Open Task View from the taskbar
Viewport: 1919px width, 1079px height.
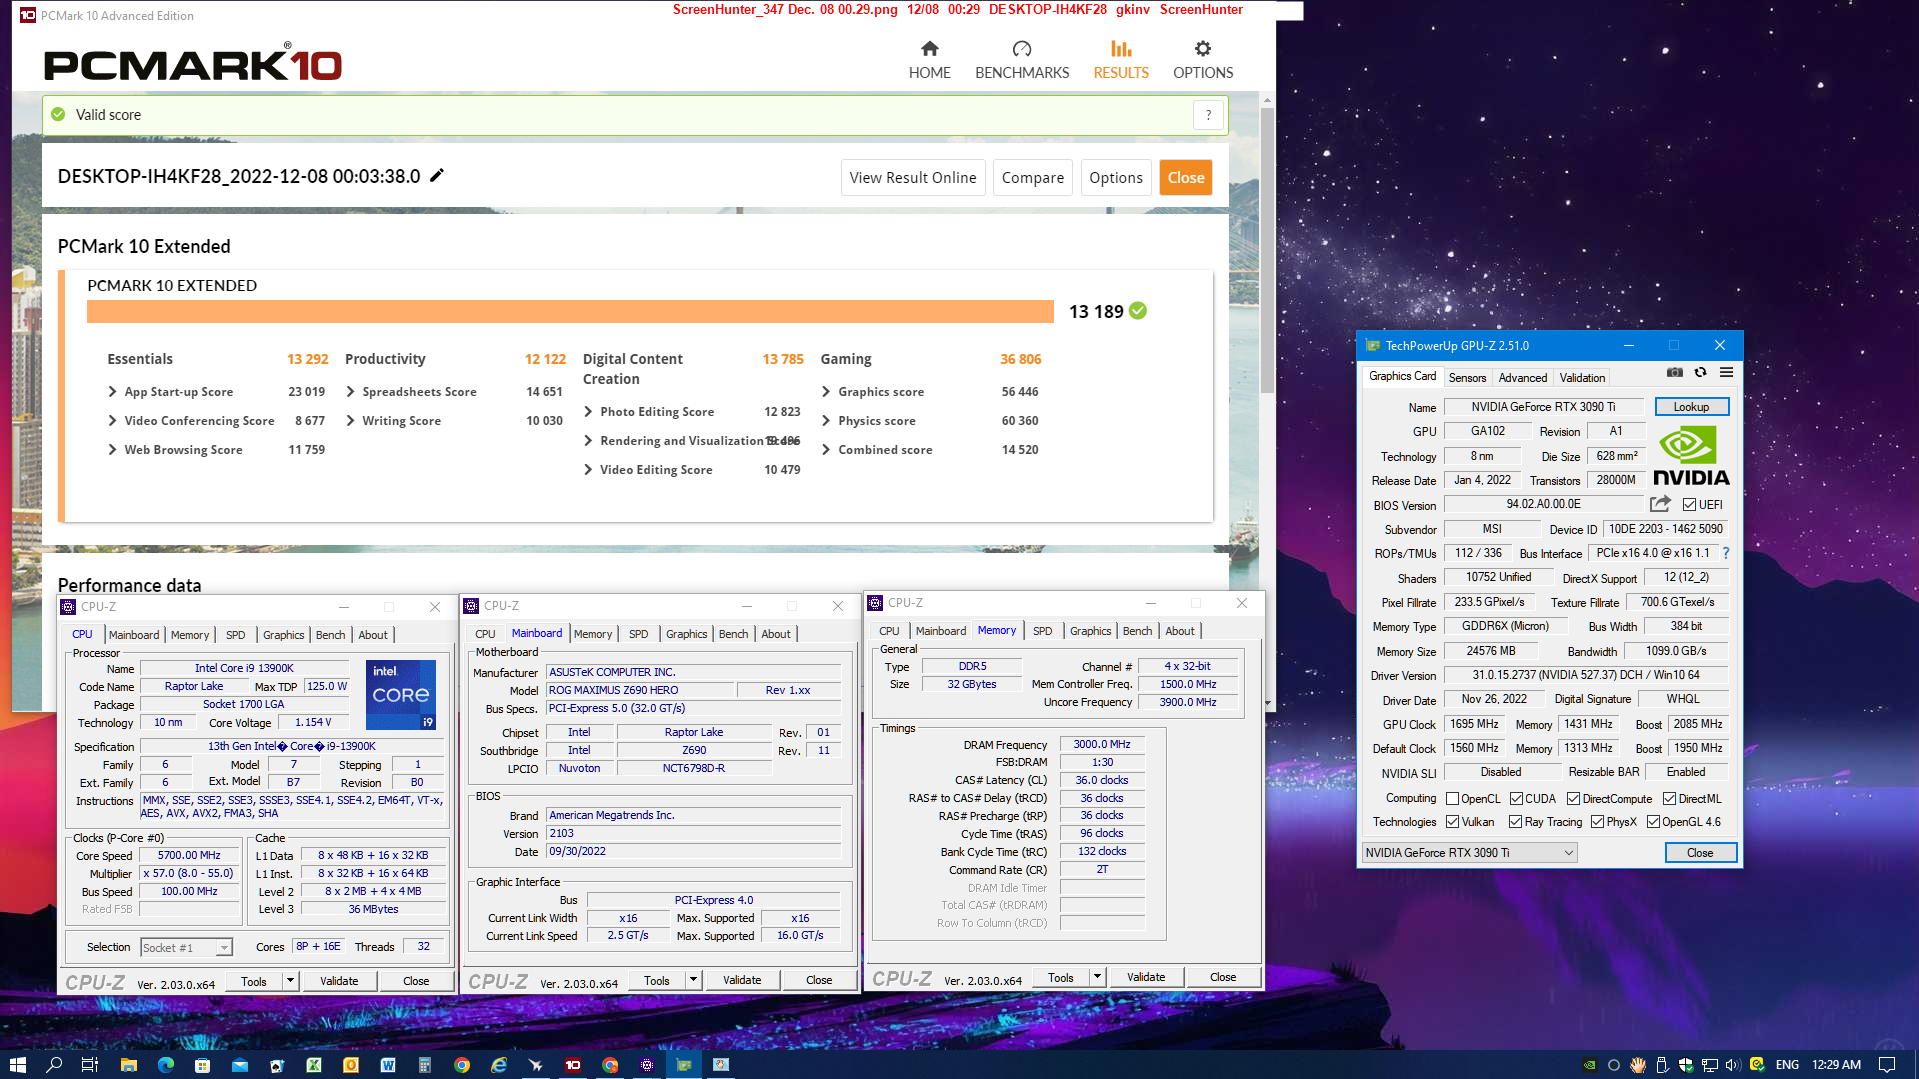[89, 1064]
